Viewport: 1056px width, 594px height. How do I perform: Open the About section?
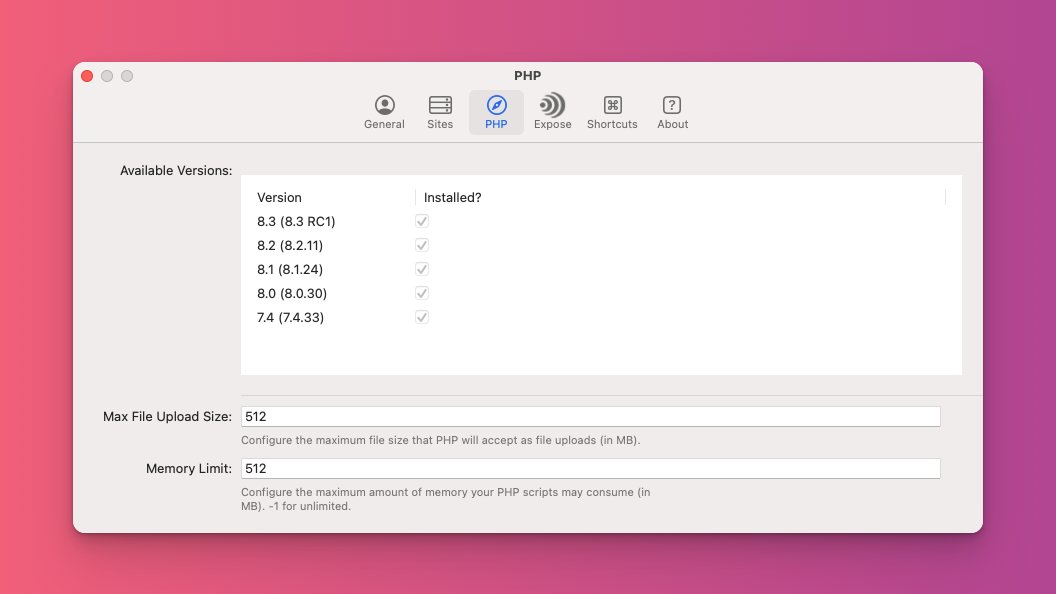pyautogui.click(x=672, y=111)
